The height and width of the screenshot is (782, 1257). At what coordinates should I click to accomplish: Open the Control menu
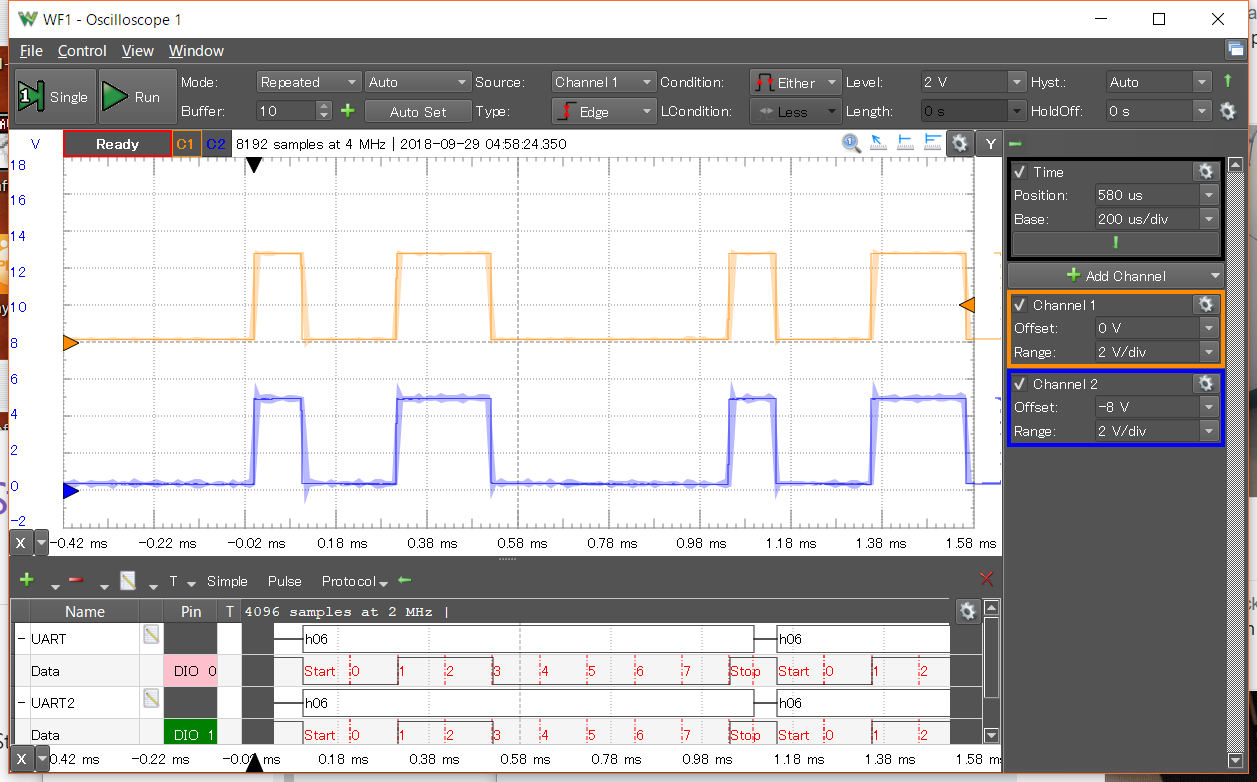point(82,51)
